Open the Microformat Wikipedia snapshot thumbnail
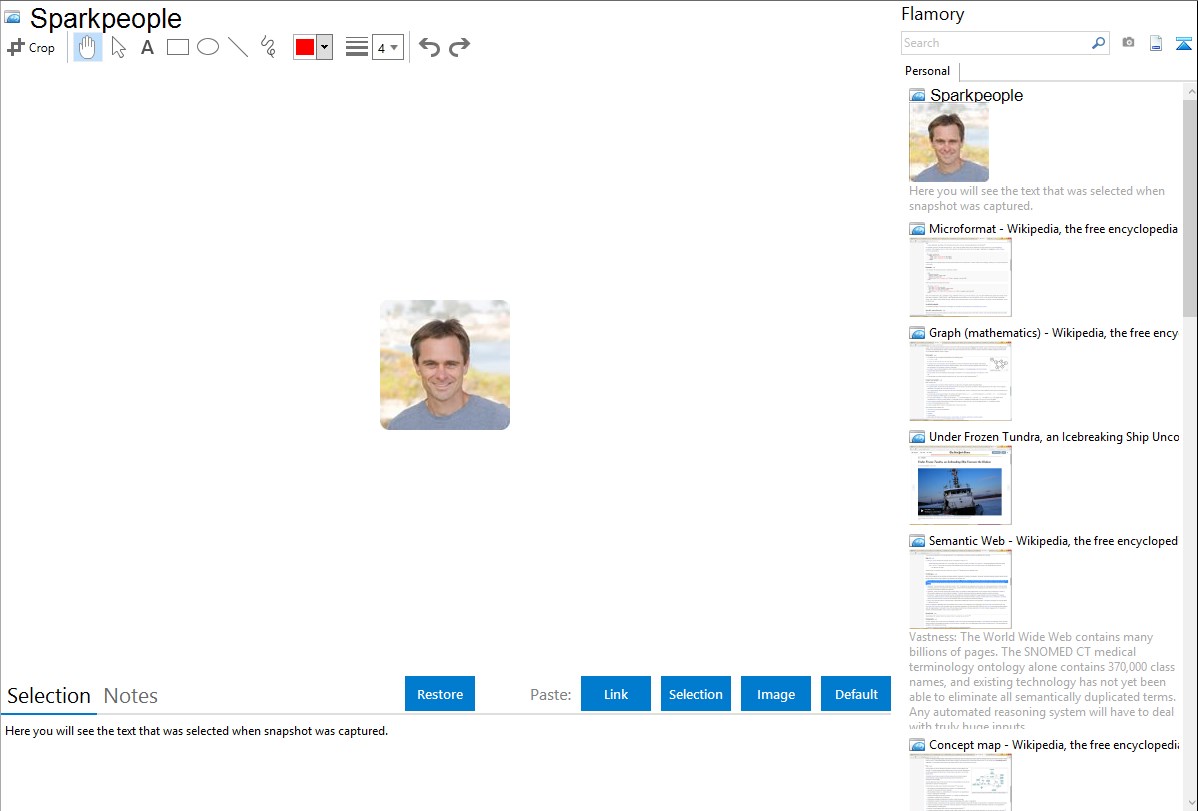 point(960,277)
